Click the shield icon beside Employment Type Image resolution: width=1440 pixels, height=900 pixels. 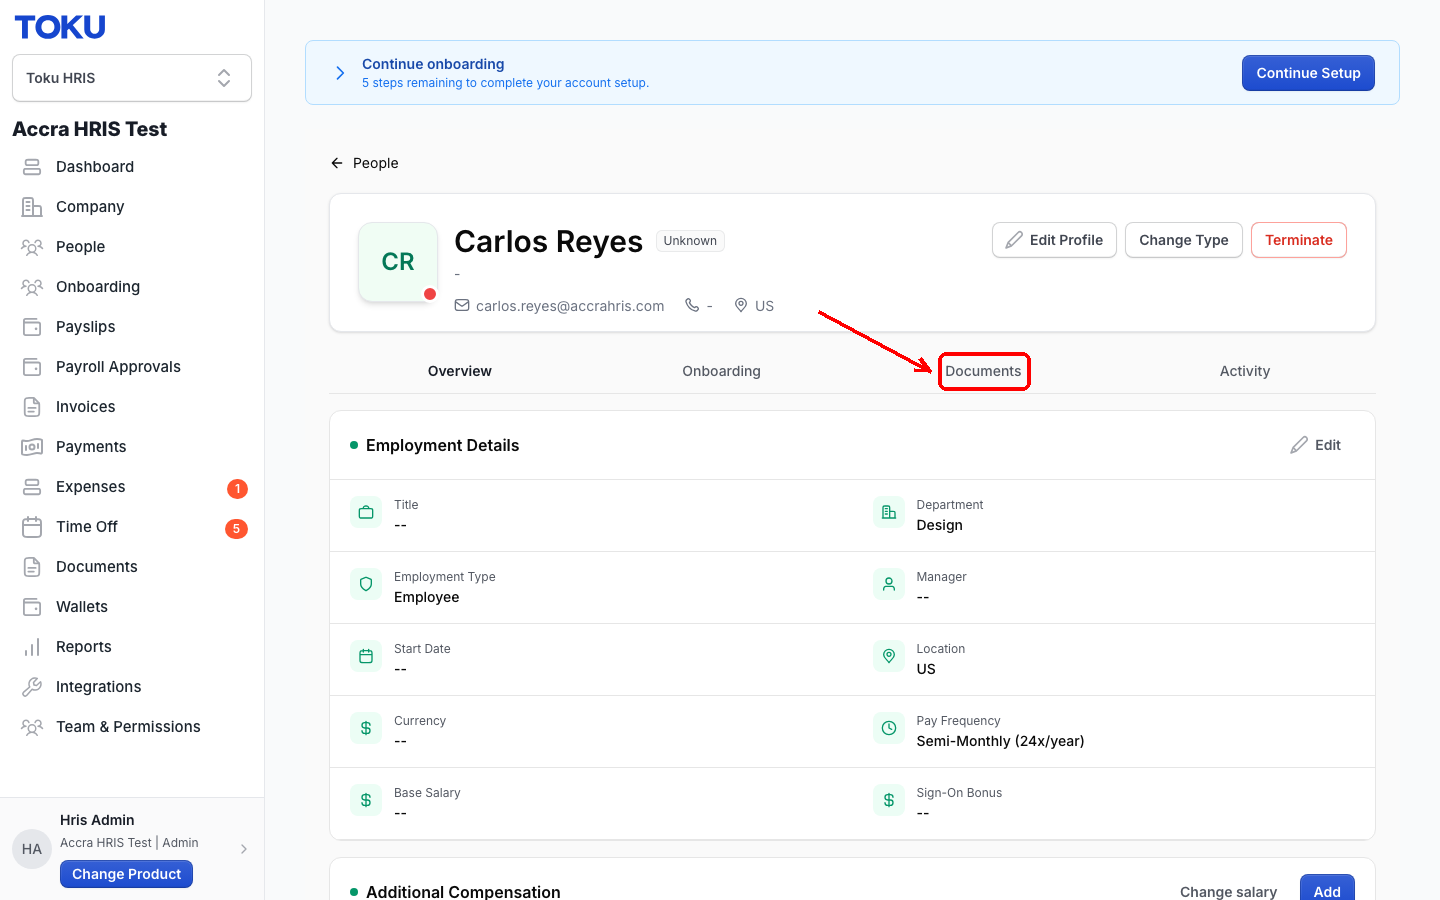[x=366, y=585]
